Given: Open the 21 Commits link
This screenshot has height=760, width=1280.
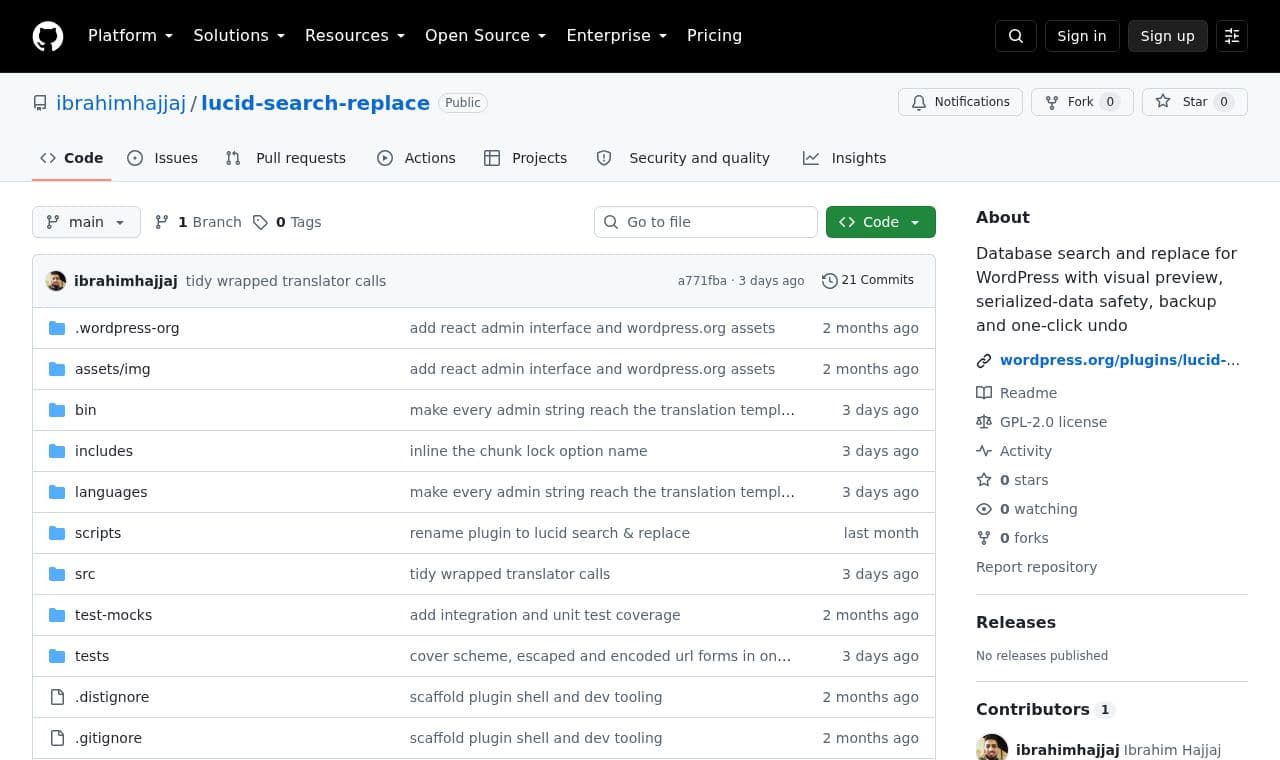Looking at the screenshot, I should tap(868, 281).
